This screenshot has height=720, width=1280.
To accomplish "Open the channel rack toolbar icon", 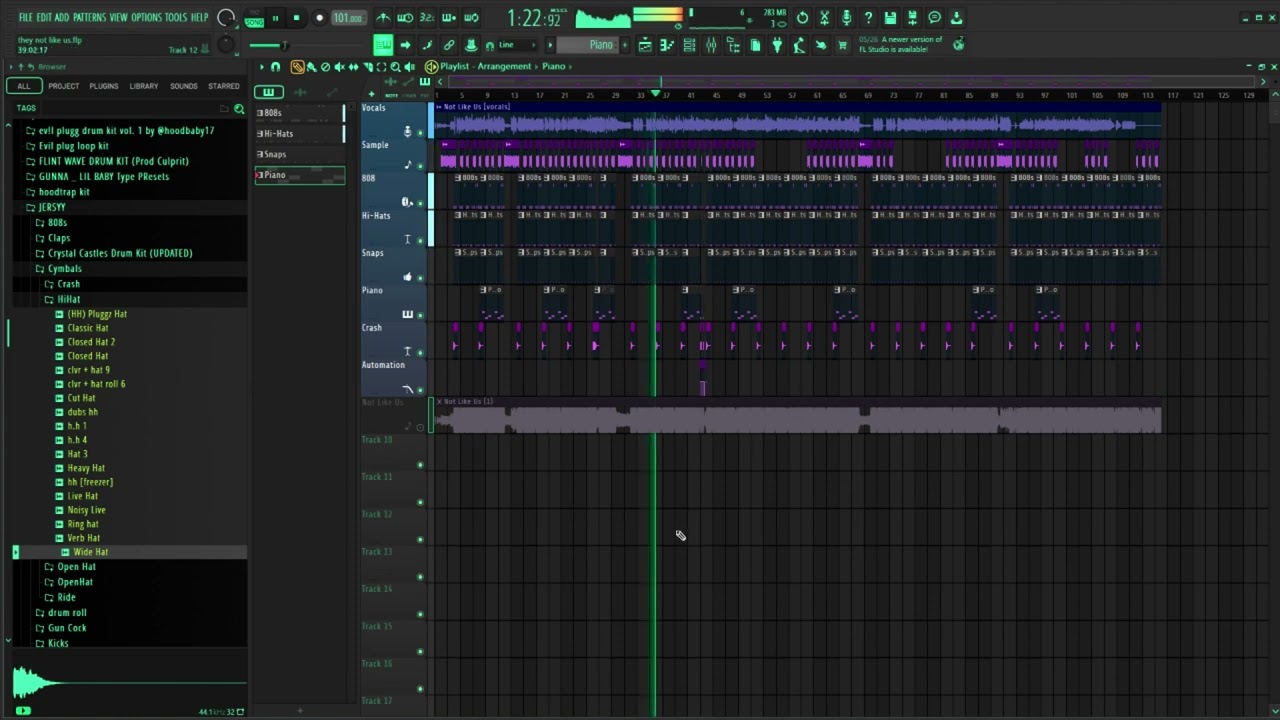I will pyautogui.click(x=689, y=45).
